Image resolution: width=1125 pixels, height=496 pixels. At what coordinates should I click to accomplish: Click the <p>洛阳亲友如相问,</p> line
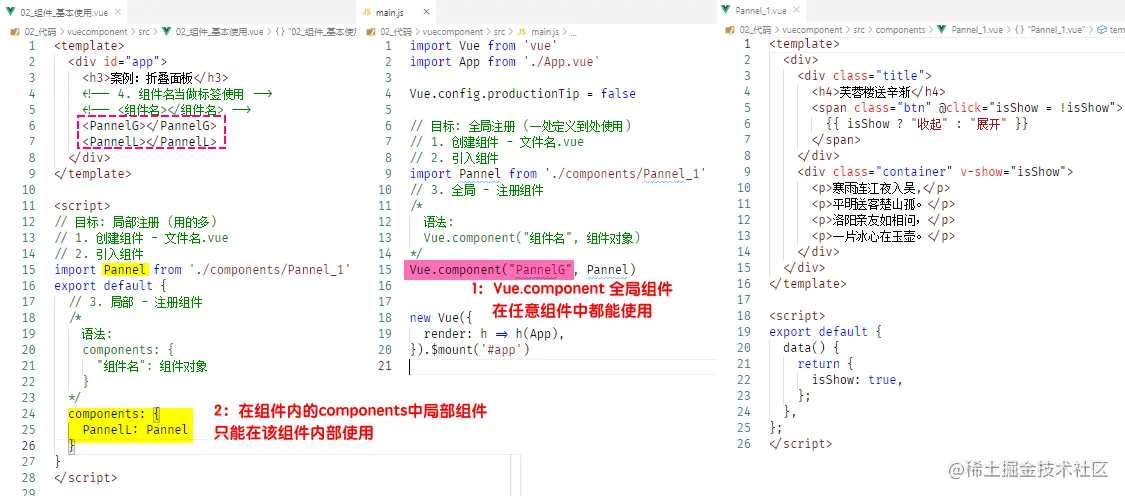(883, 220)
